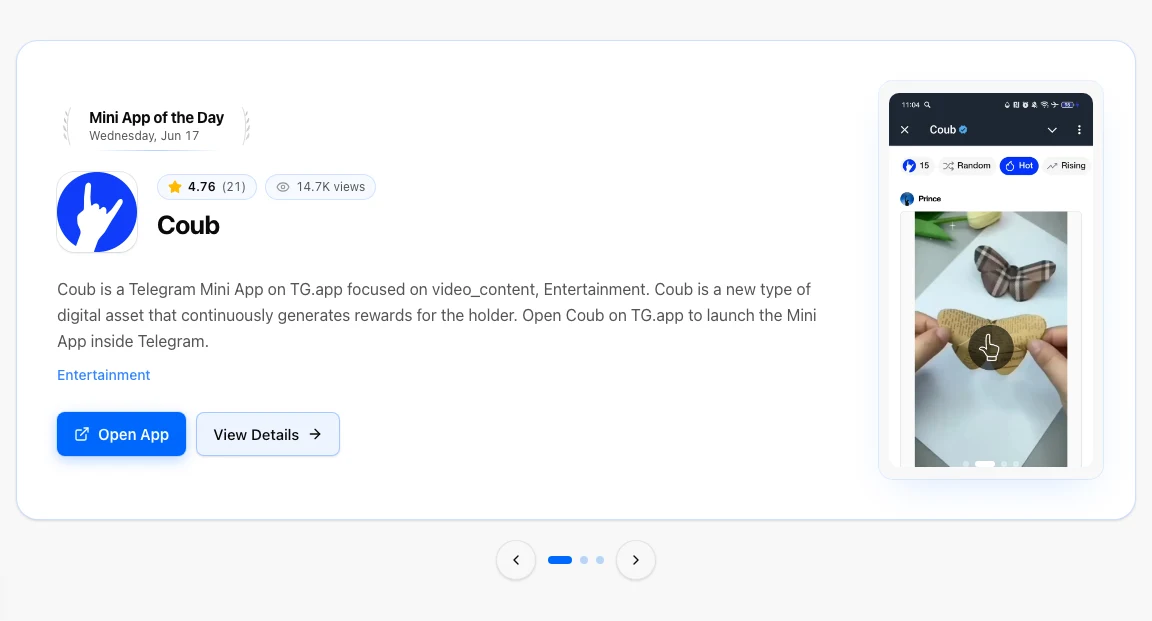Click the close X in screenshot header
This screenshot has width=1152, height=621.
[x=904, y=130]
